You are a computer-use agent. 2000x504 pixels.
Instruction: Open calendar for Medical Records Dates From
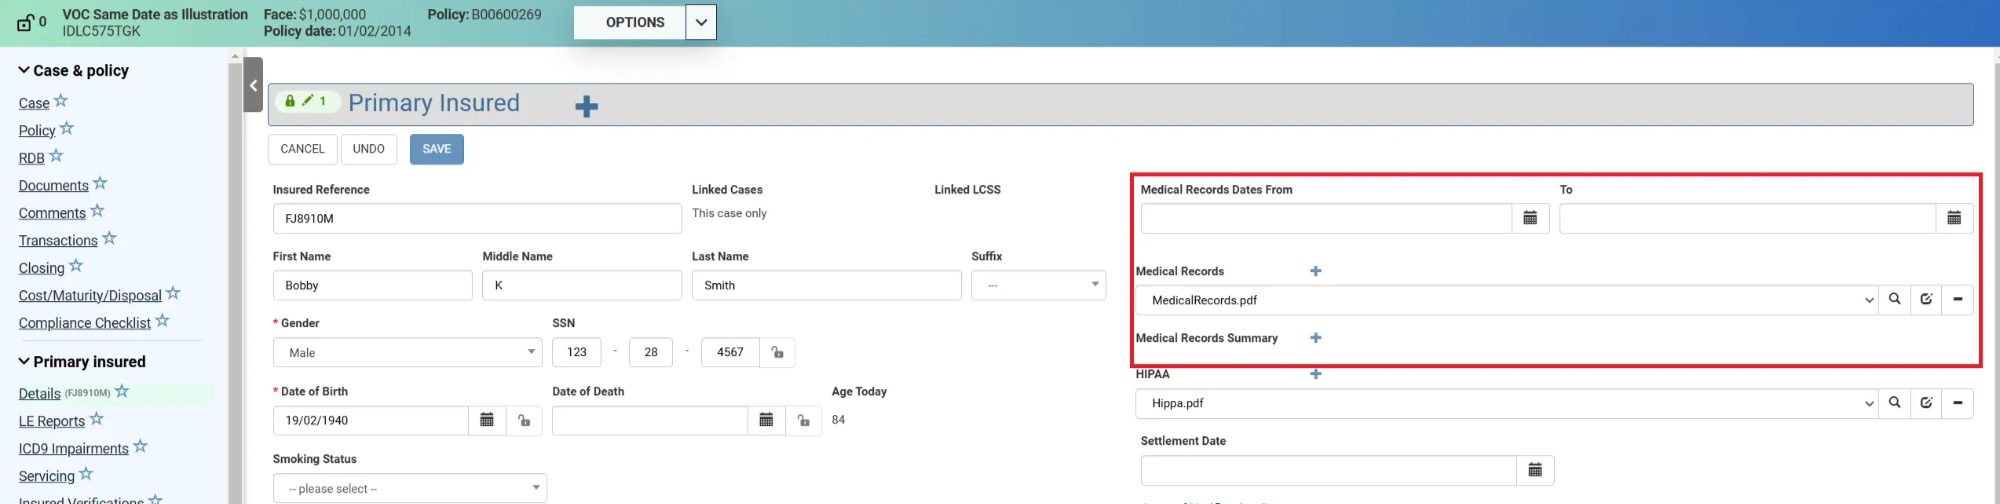(x=1530, y=218)
